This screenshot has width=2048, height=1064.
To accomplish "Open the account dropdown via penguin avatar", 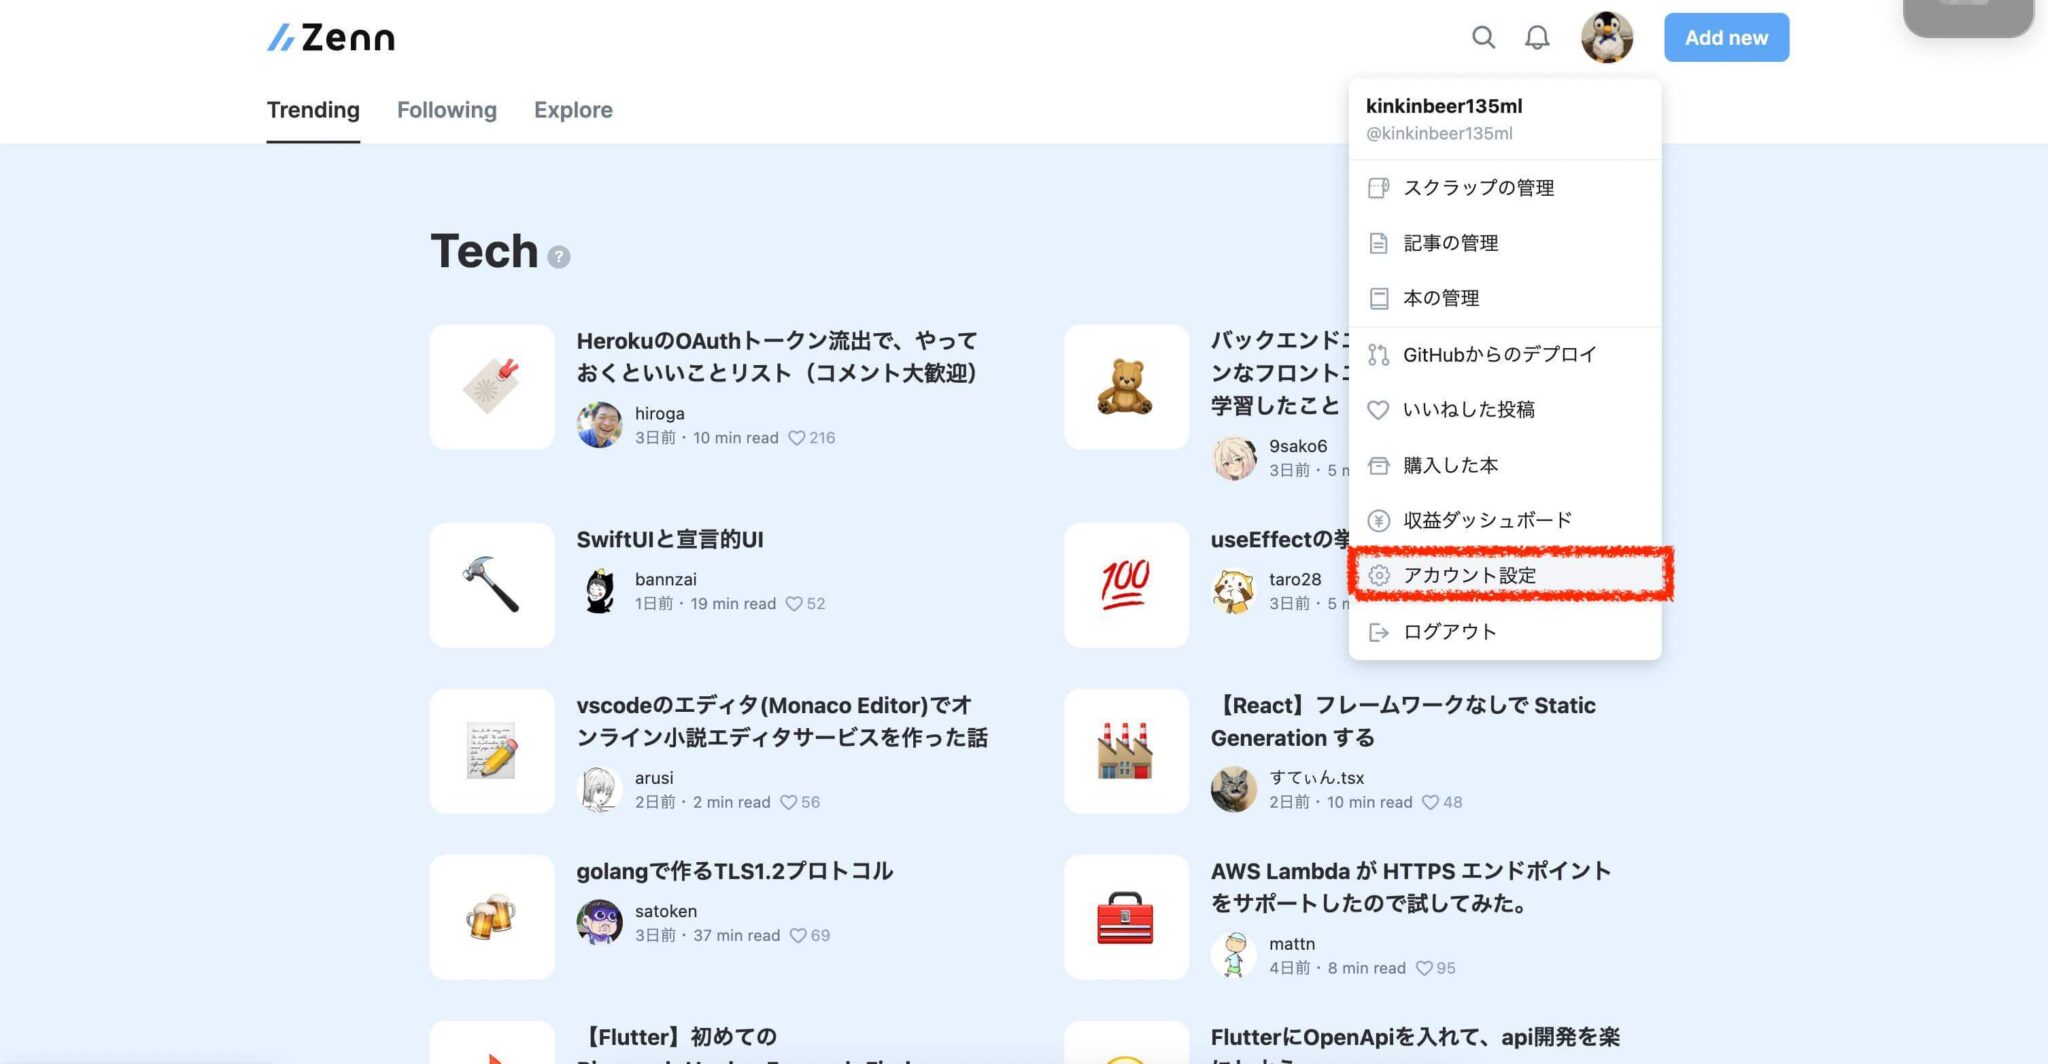I will pyautogui.click(x=1608, y=37).
